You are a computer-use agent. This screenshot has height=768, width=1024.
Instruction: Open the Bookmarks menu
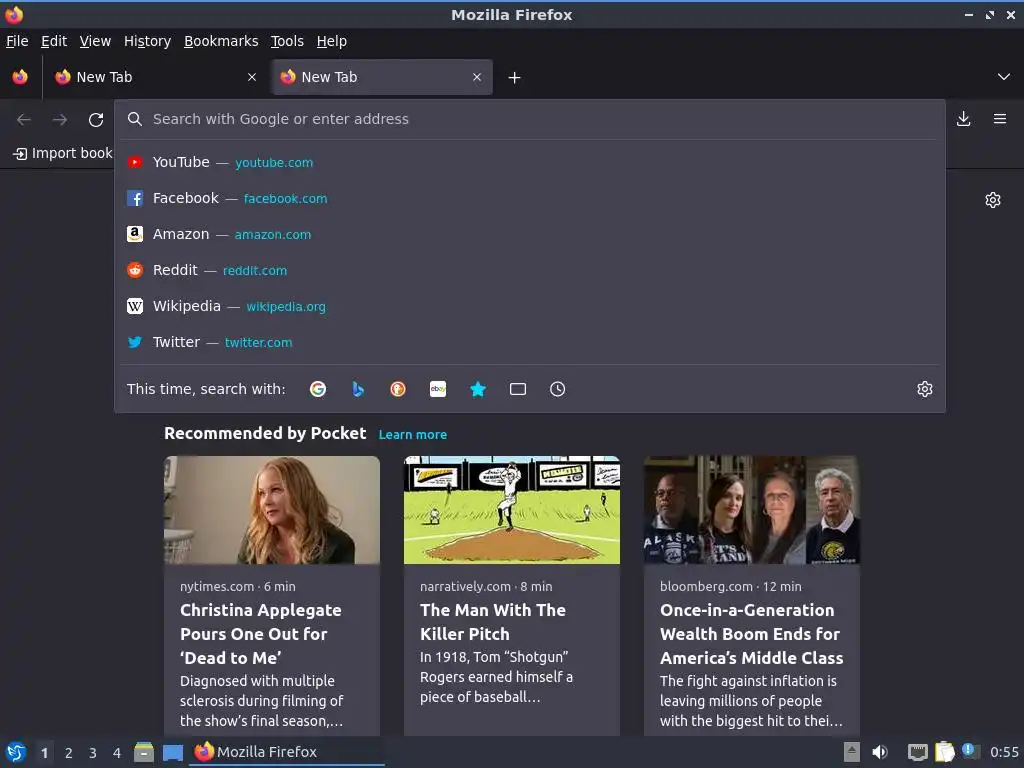221,41
